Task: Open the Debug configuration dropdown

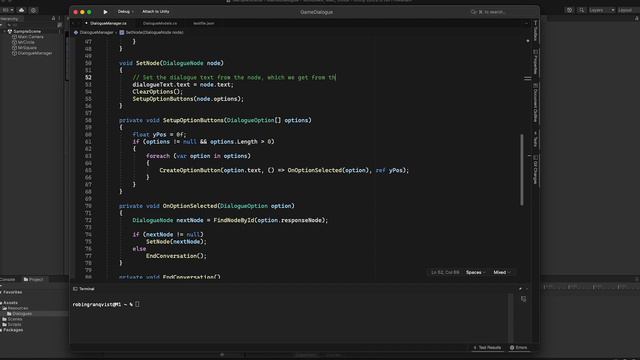Action: pos(125,11)
